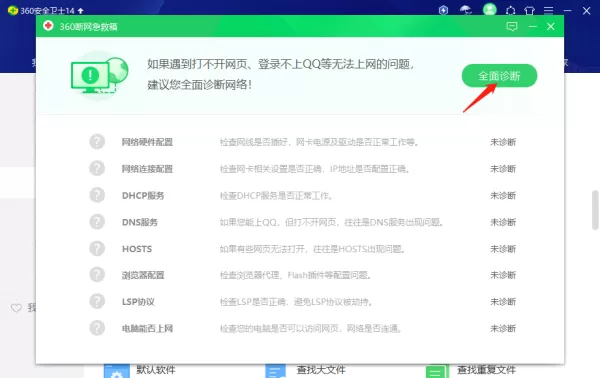Select the 网络连接配置 item label
Viewport: 600px width, 378px height.
[147, 169]
